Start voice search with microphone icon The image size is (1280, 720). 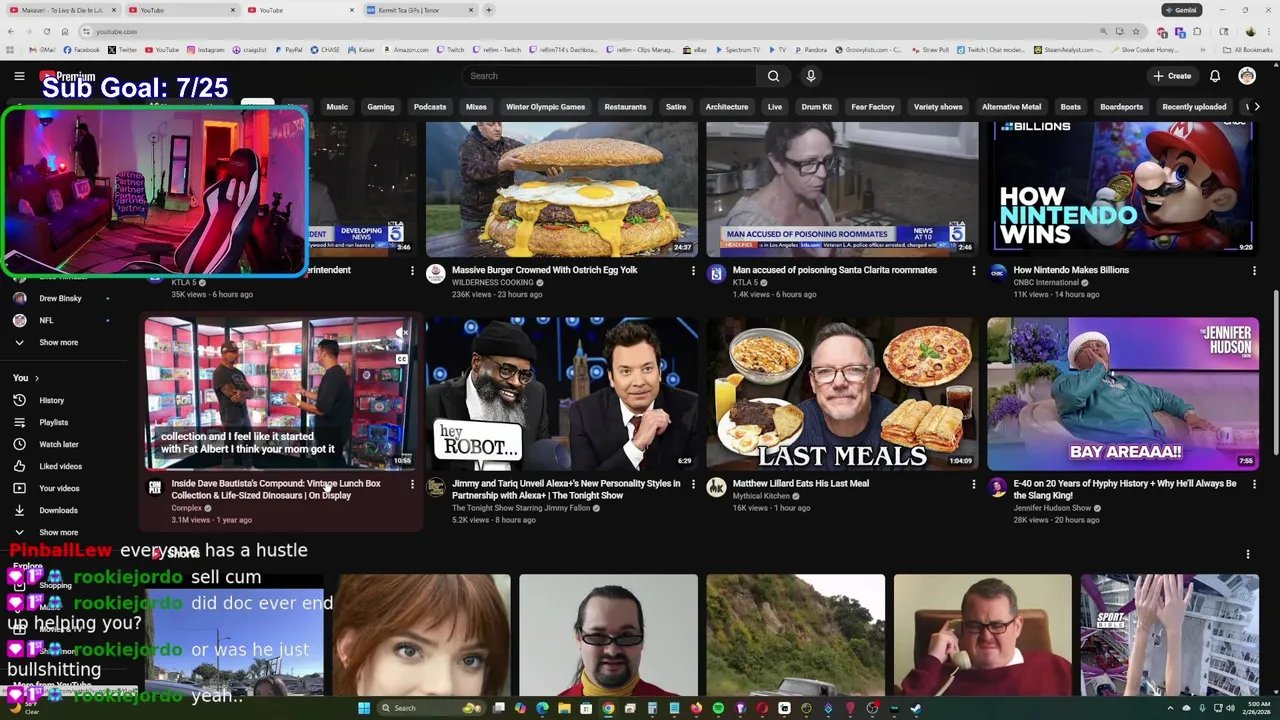(811, 76)
